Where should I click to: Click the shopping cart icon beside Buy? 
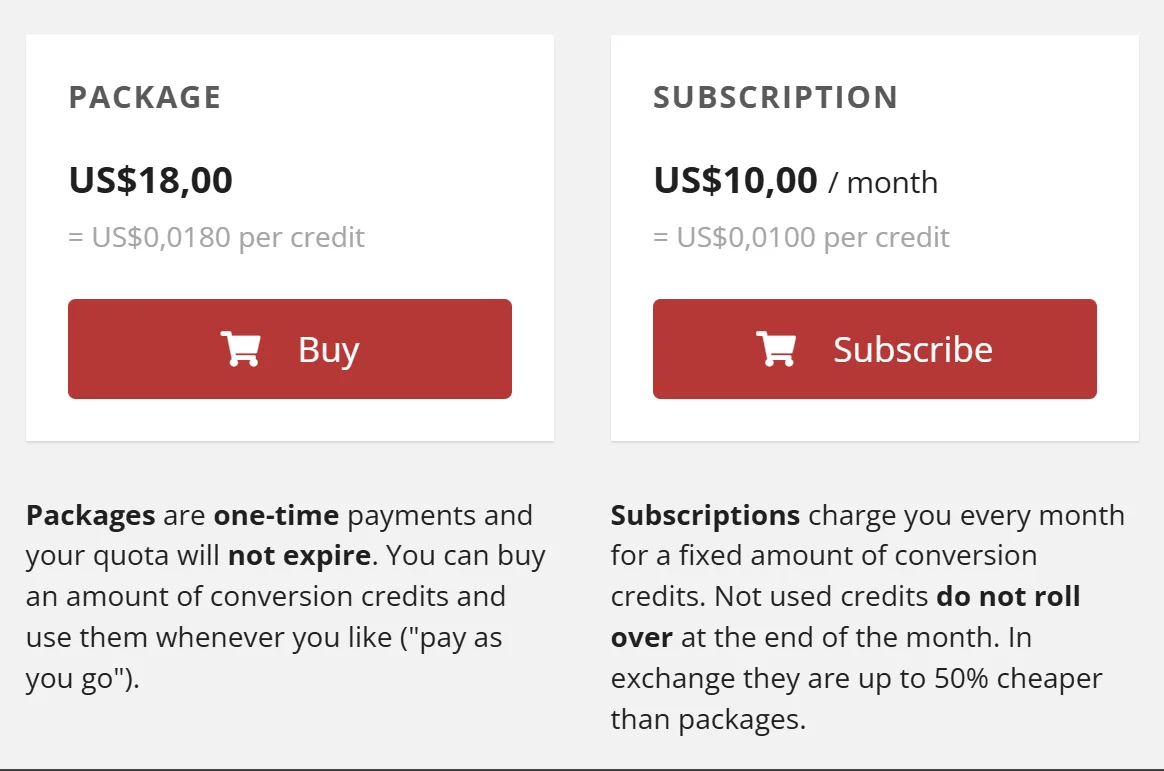pyautogui.click(x=240, y=349)
